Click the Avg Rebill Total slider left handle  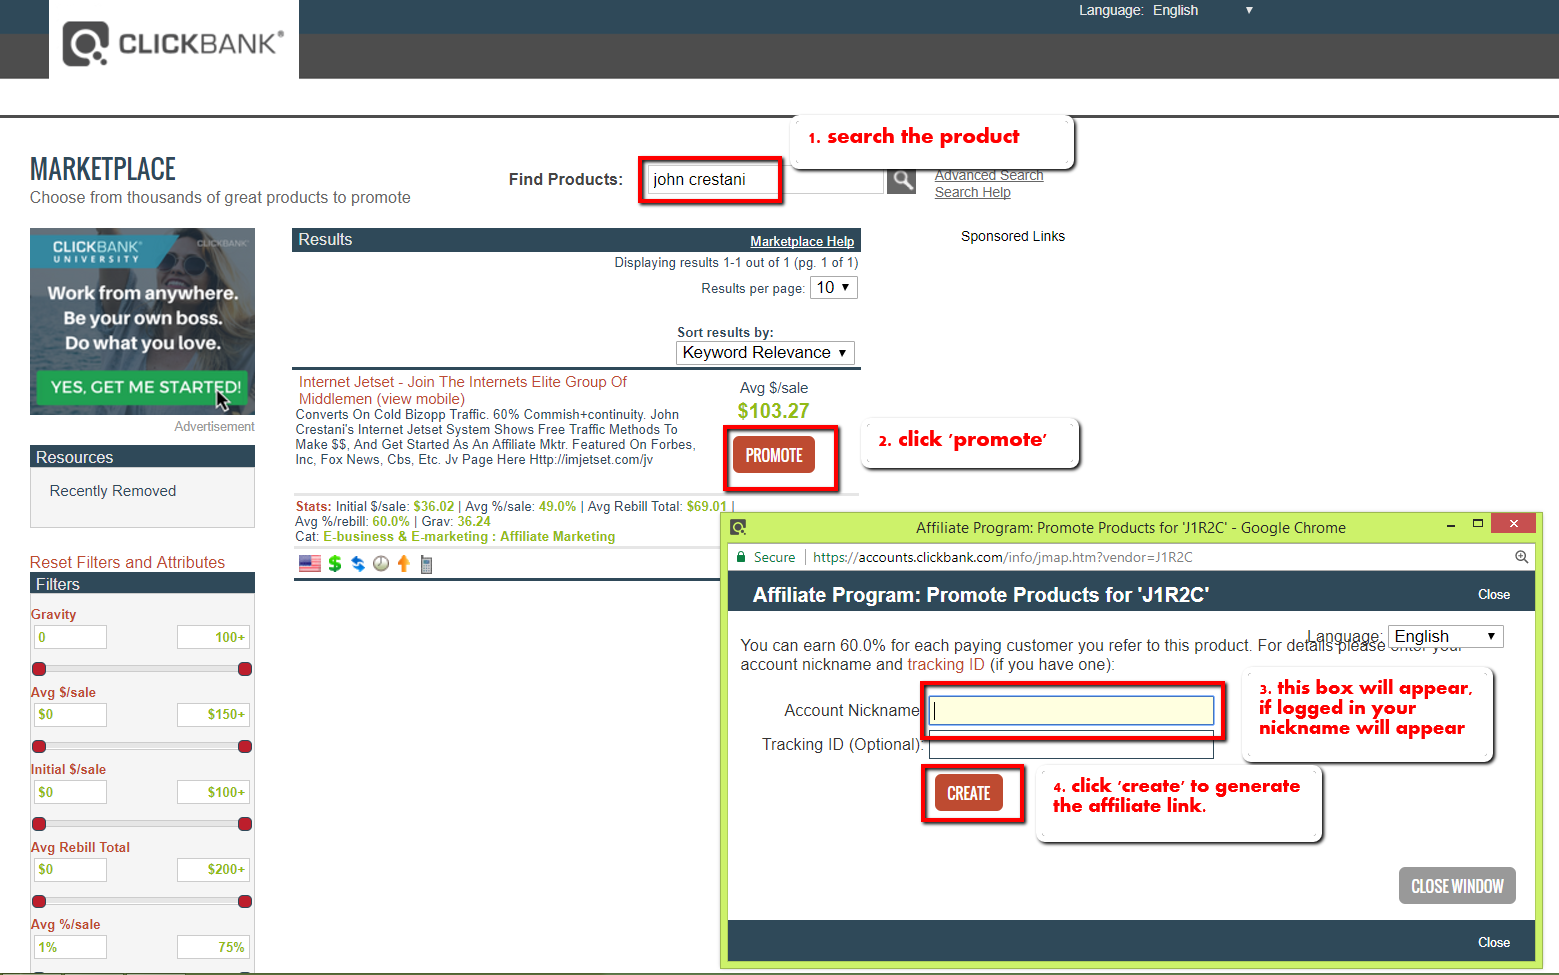coord(39,901)
